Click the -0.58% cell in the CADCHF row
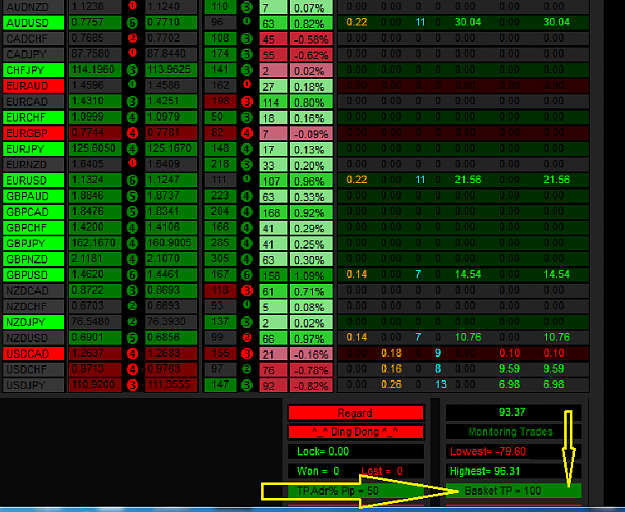625x512 pixels. [x=311, y=39]
